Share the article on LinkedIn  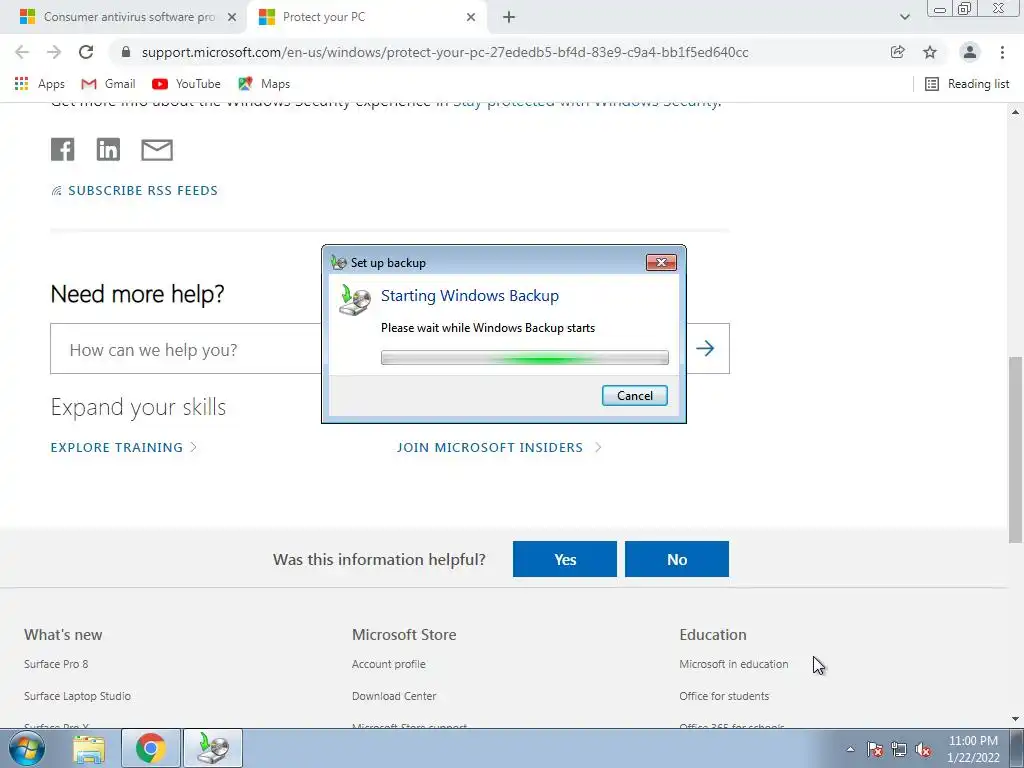108,150
